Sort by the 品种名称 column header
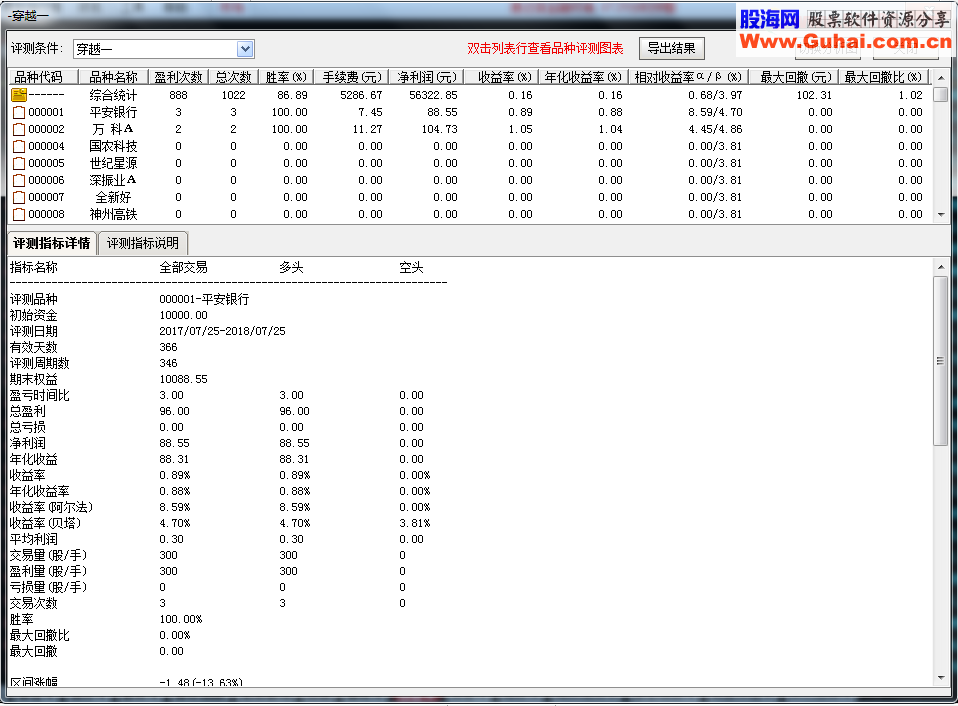 [x=114, y=77]
